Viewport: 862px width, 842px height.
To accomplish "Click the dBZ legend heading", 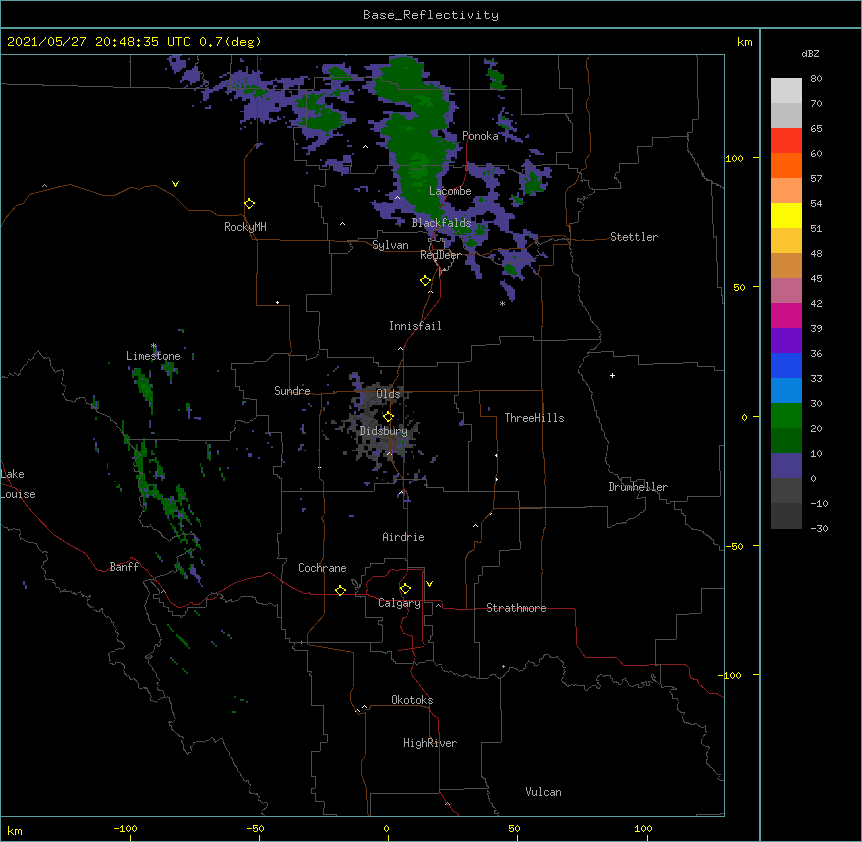I will [810, 54].
